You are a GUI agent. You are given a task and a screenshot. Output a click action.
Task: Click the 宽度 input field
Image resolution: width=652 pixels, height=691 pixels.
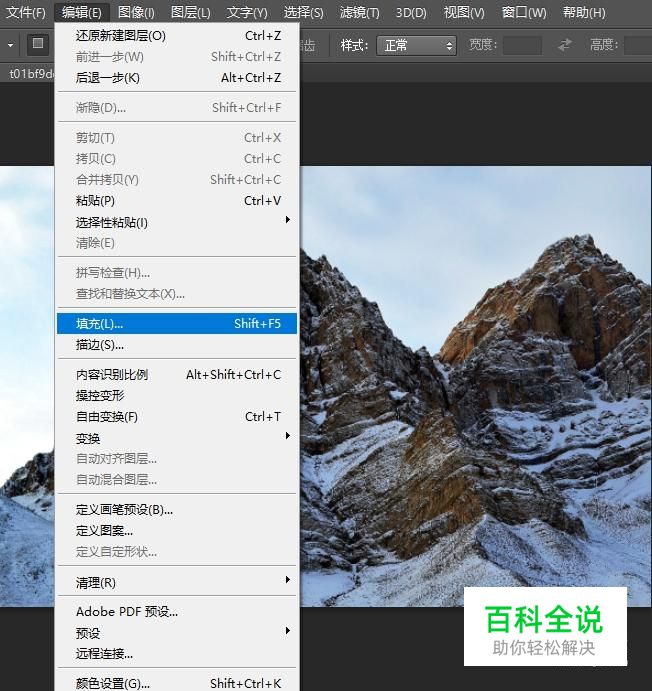tap(522, 45)
